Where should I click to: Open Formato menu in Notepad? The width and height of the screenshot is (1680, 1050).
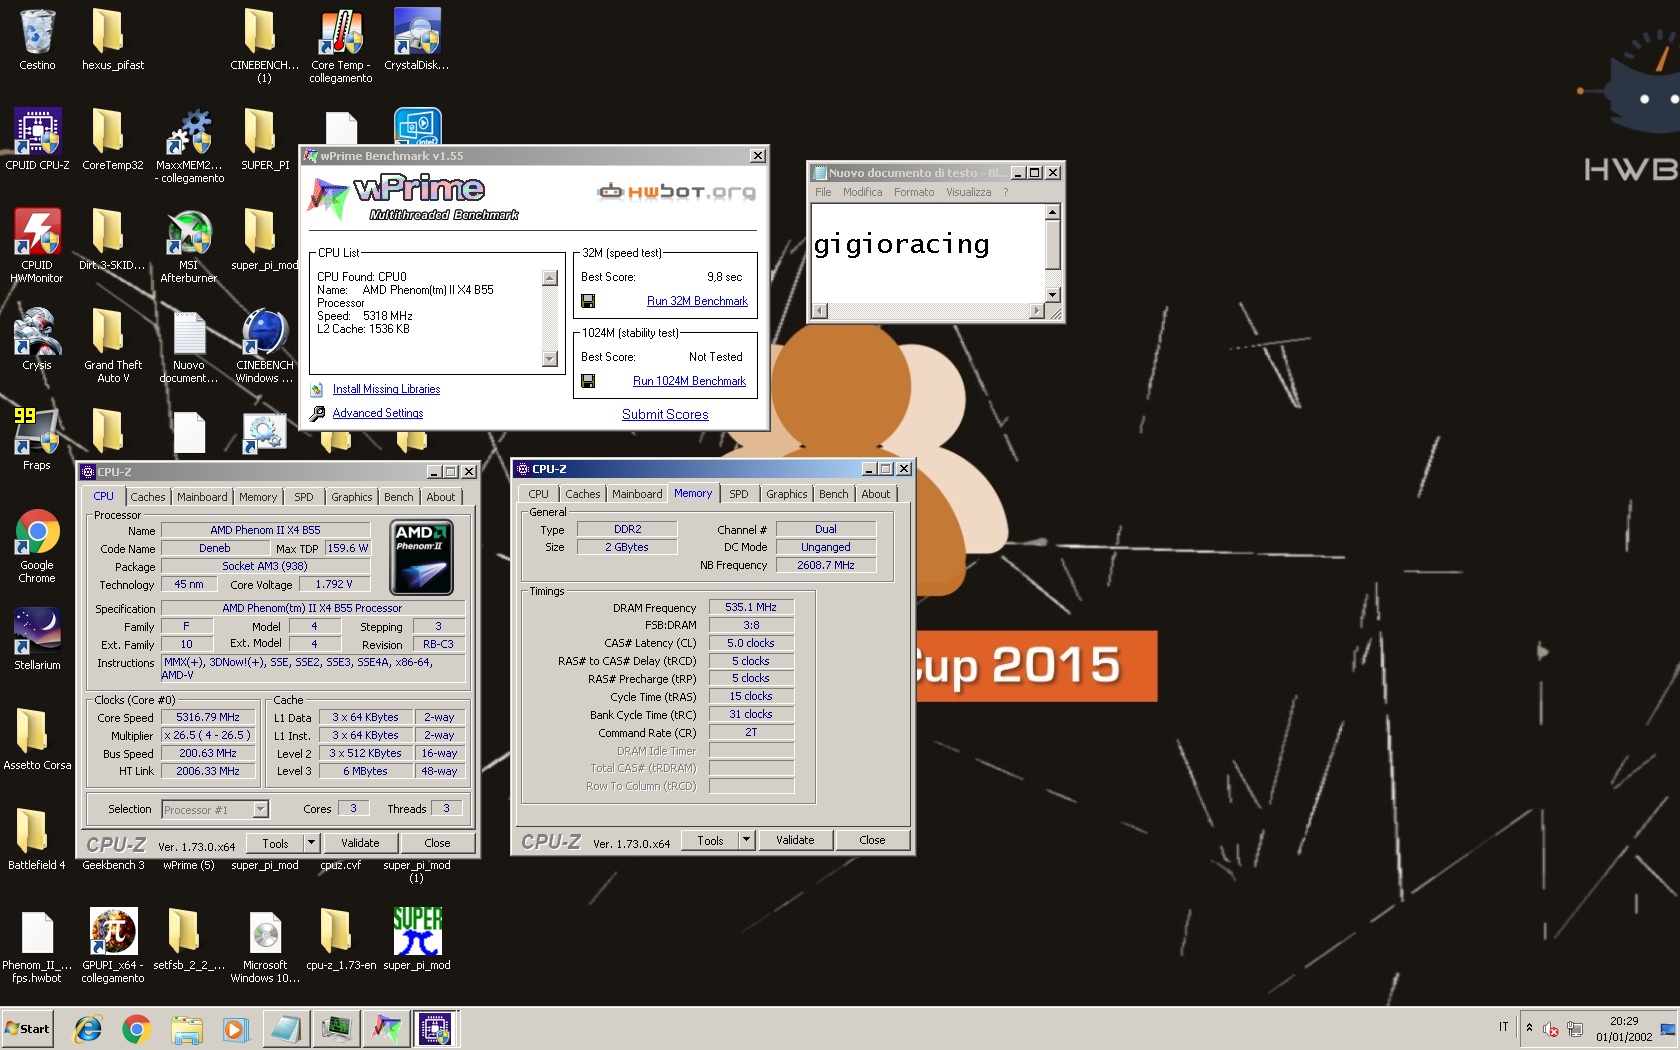pyautogui.click(x=914, y=192)
